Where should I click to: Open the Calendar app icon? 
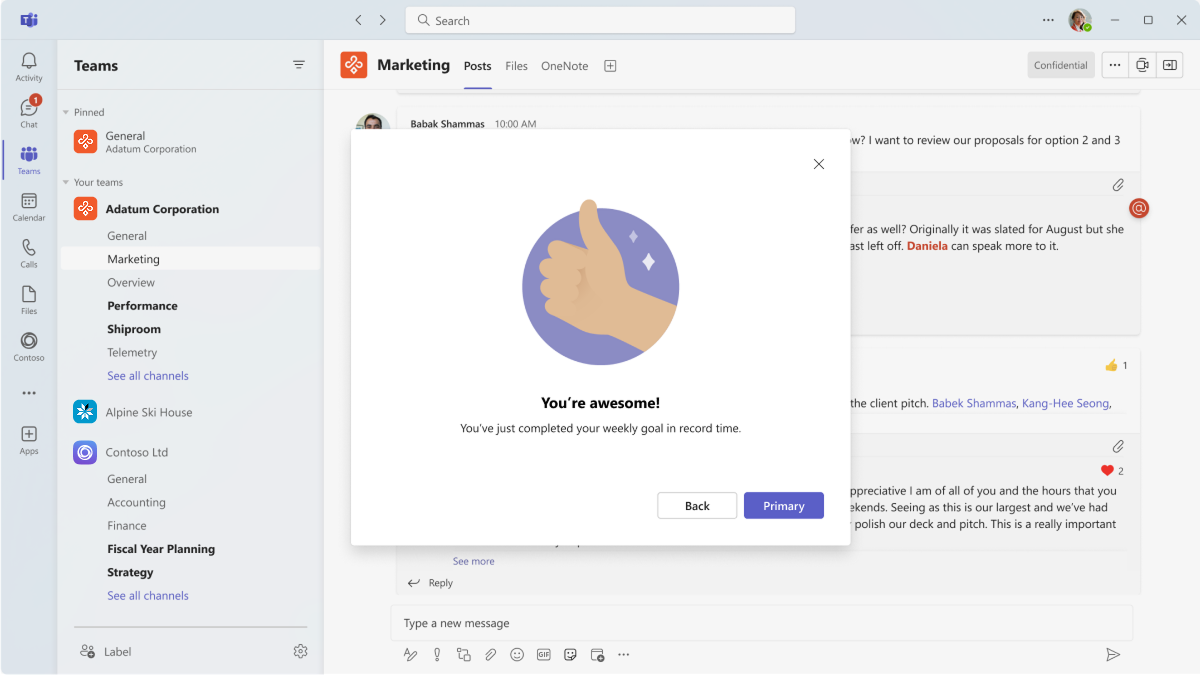(29, 207)
